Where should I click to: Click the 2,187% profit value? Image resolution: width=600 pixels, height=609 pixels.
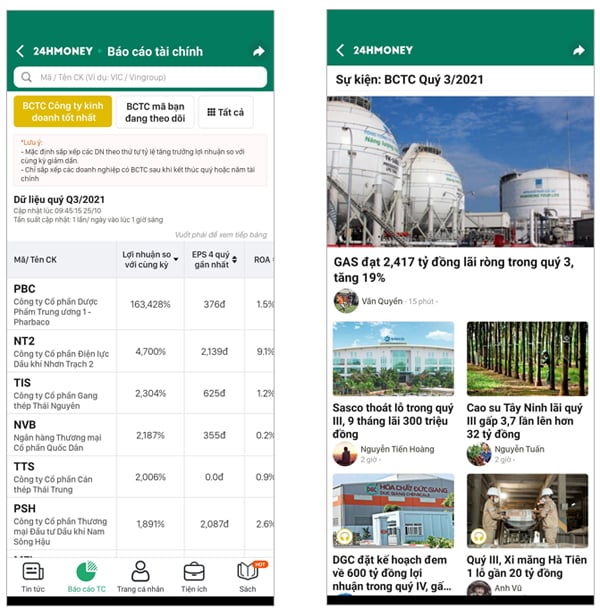coord(150,435)
